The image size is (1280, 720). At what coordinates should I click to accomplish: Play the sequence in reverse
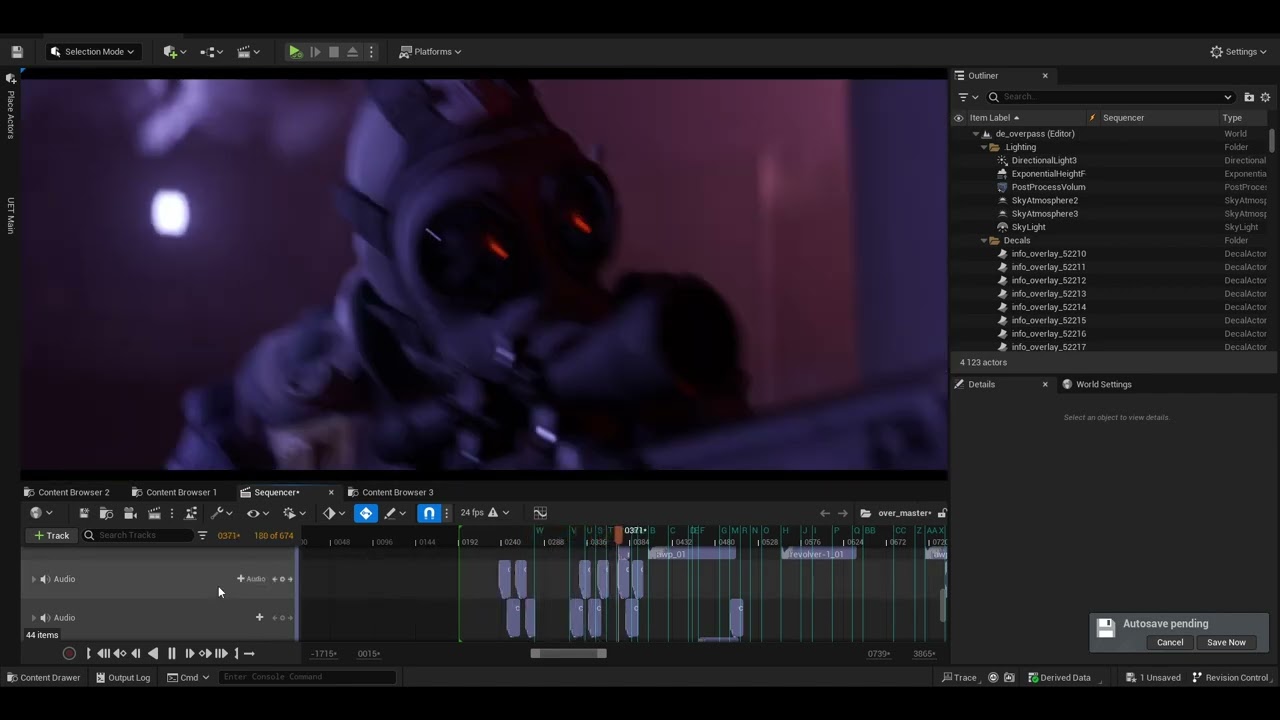(x=152, y=654)
